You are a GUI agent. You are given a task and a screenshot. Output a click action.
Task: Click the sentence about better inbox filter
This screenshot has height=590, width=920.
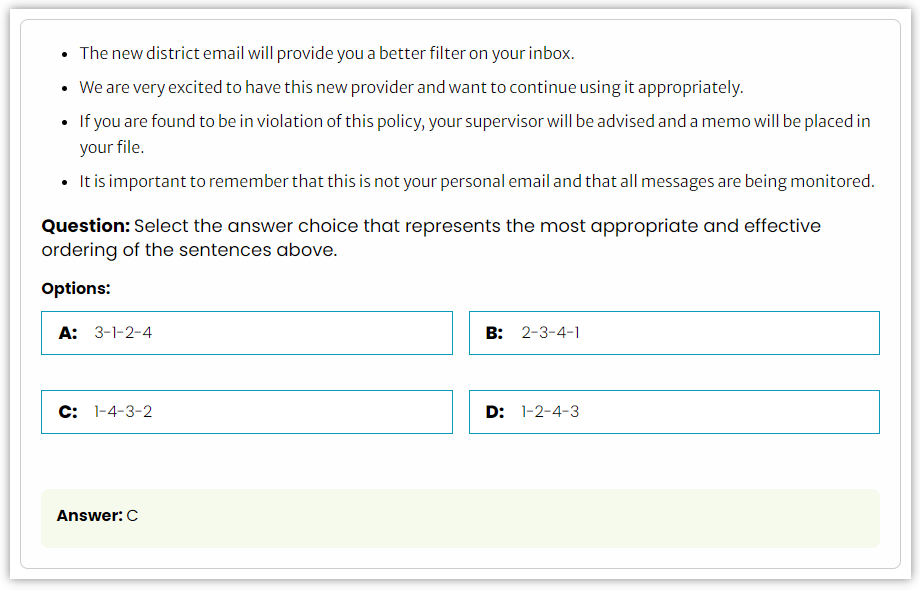(327, 53)
